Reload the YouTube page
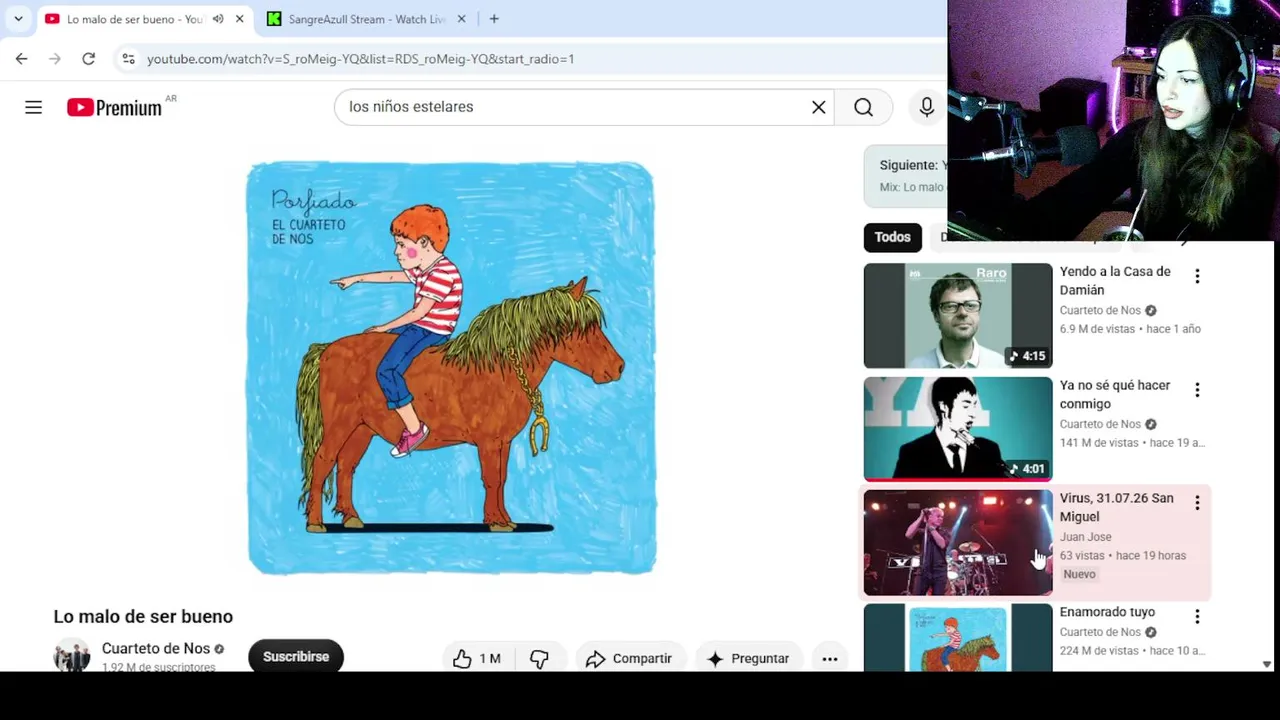 [x=88, y=59]
